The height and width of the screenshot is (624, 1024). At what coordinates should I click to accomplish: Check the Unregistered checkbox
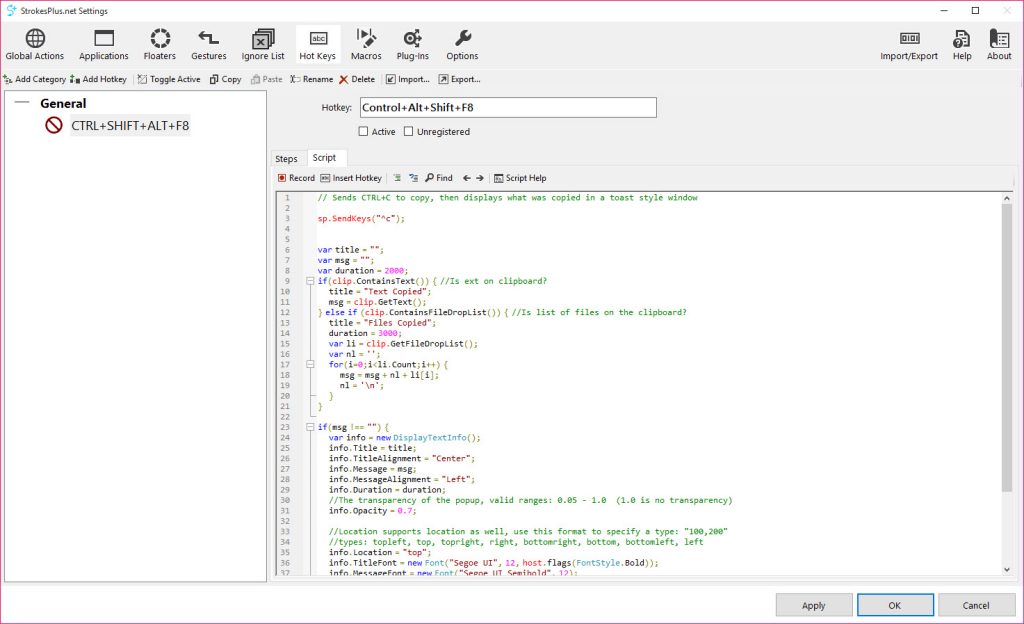[x=409, y=132]
